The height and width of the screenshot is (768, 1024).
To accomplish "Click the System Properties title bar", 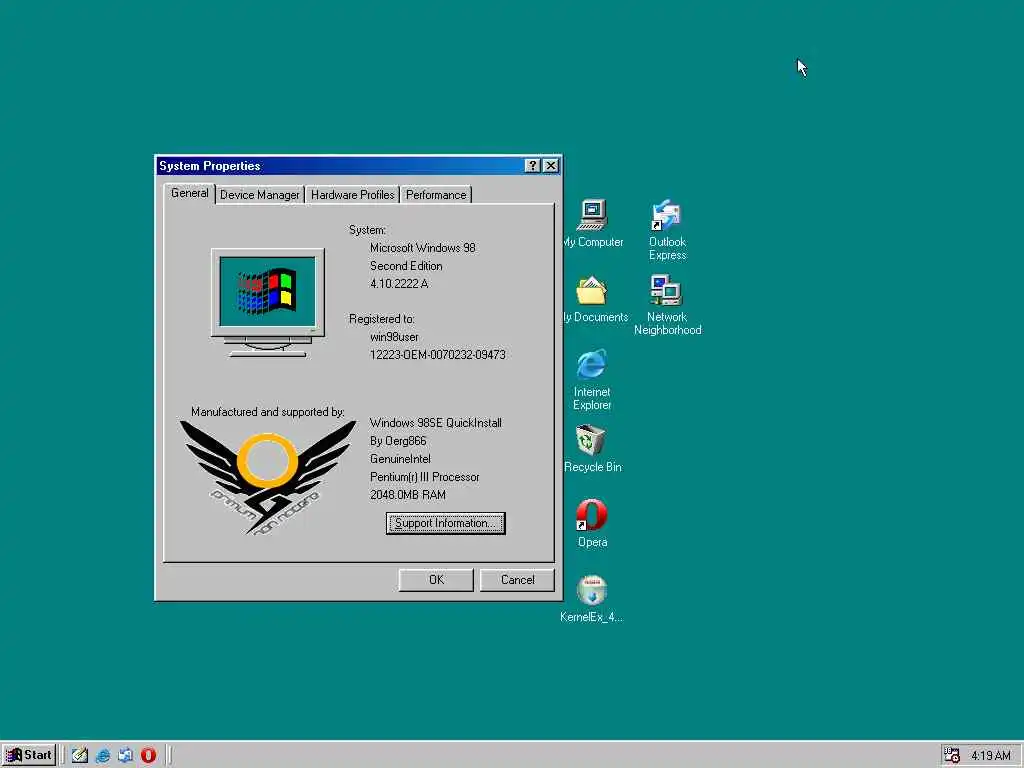I will tap(340, 166).
